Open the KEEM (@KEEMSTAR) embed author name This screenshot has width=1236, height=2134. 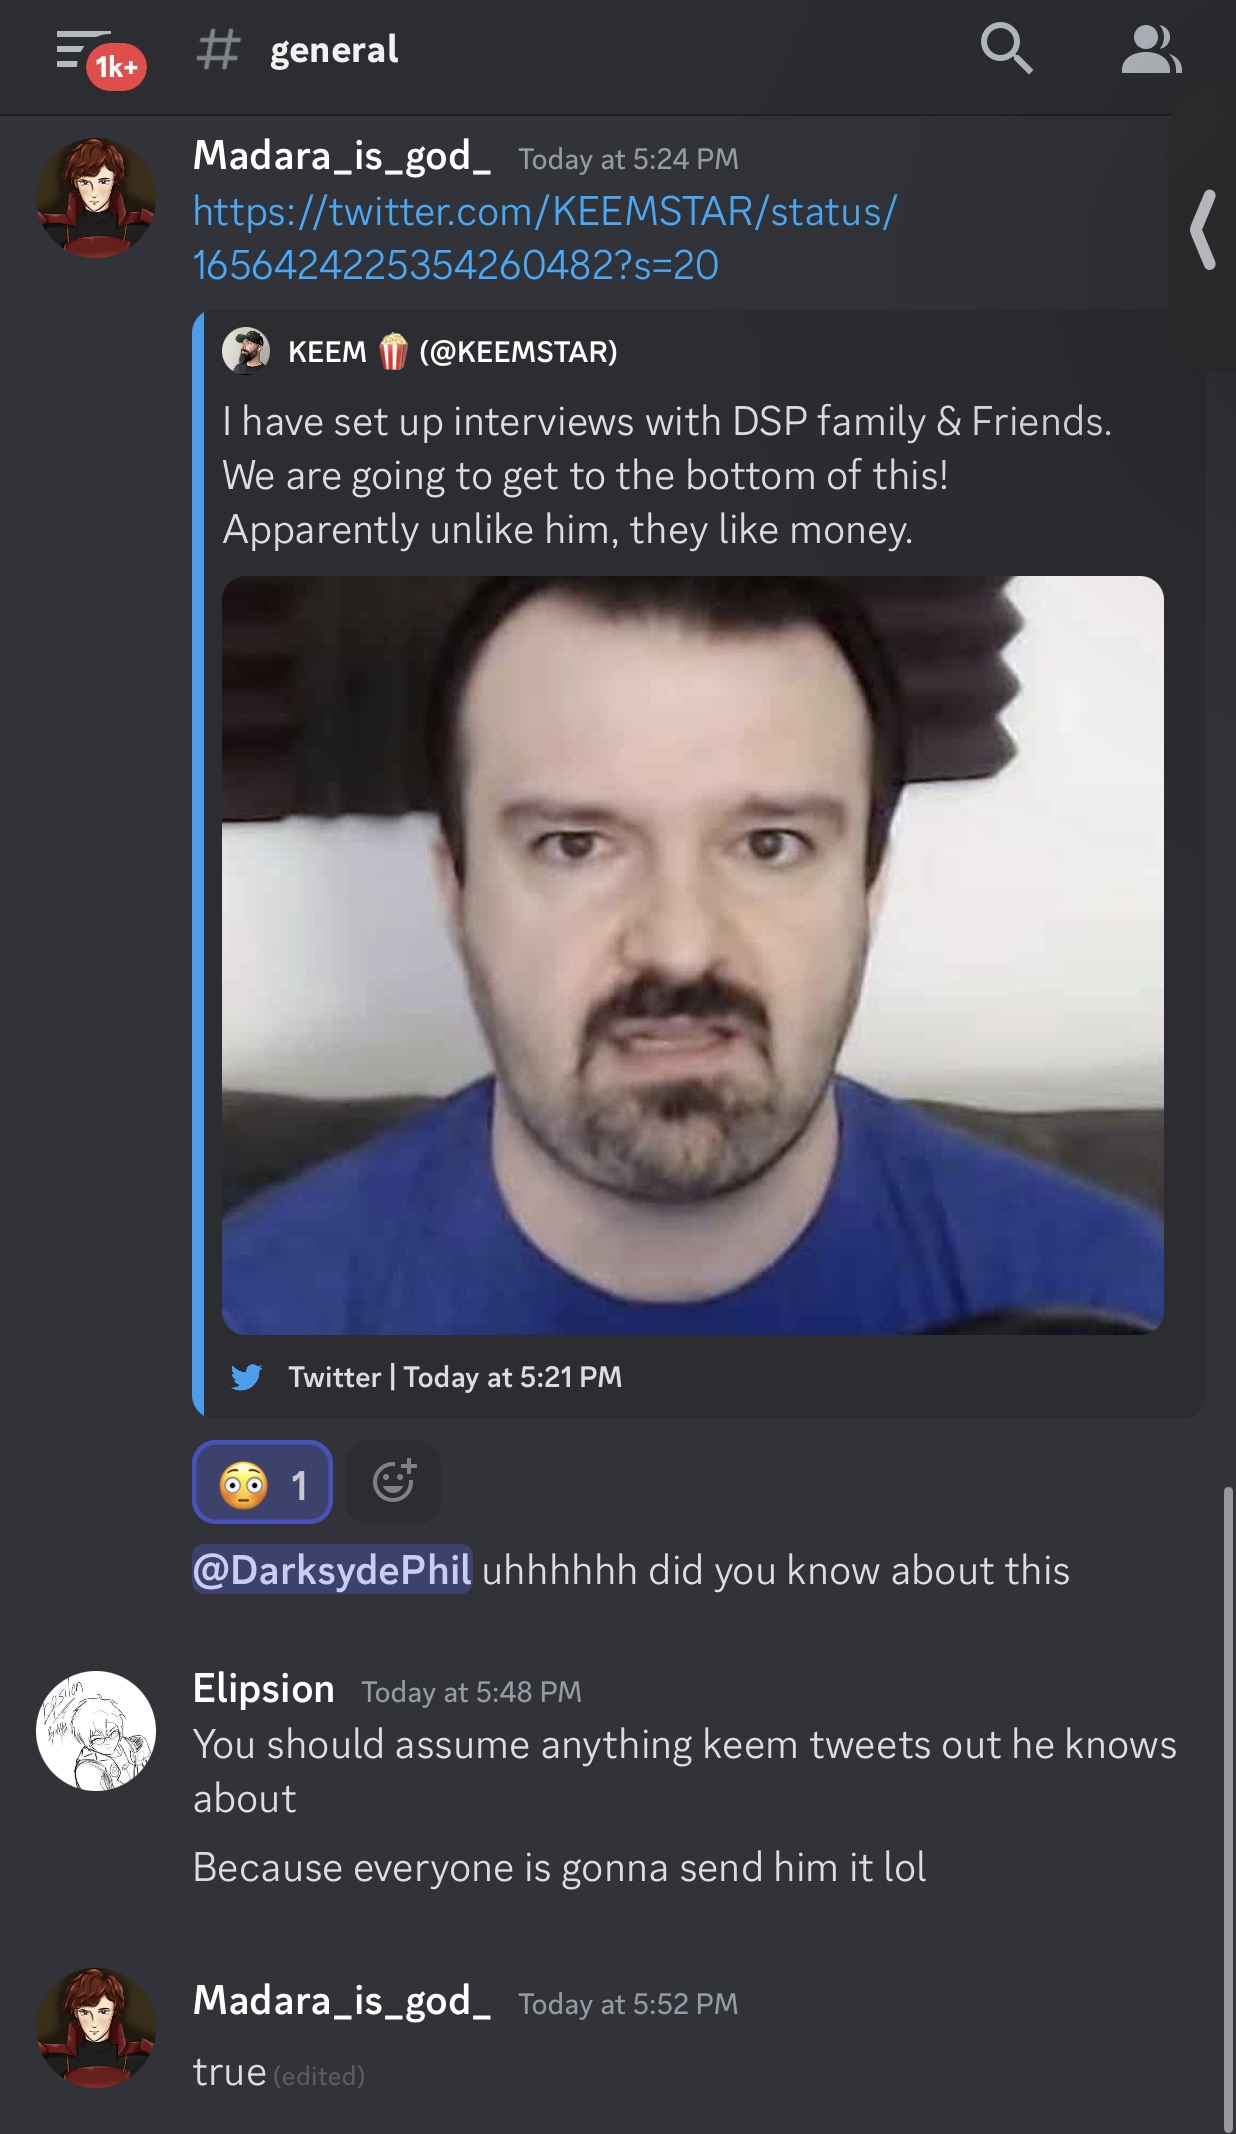pos(452,352)
